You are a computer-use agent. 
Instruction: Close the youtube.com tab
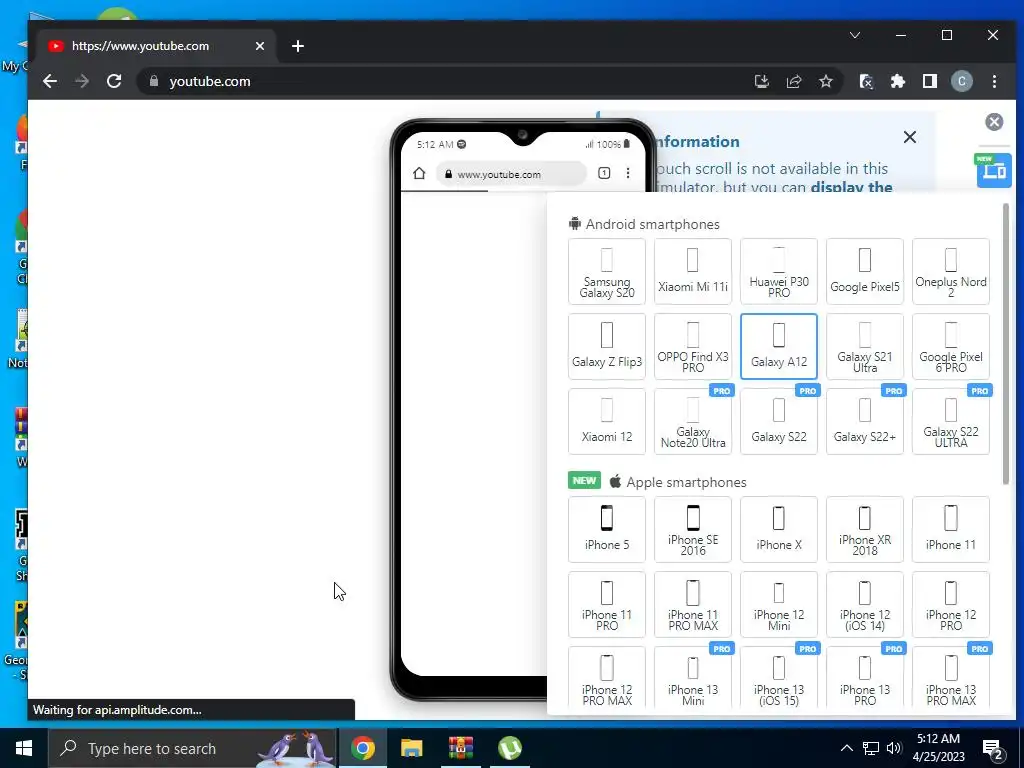point(260,46)
